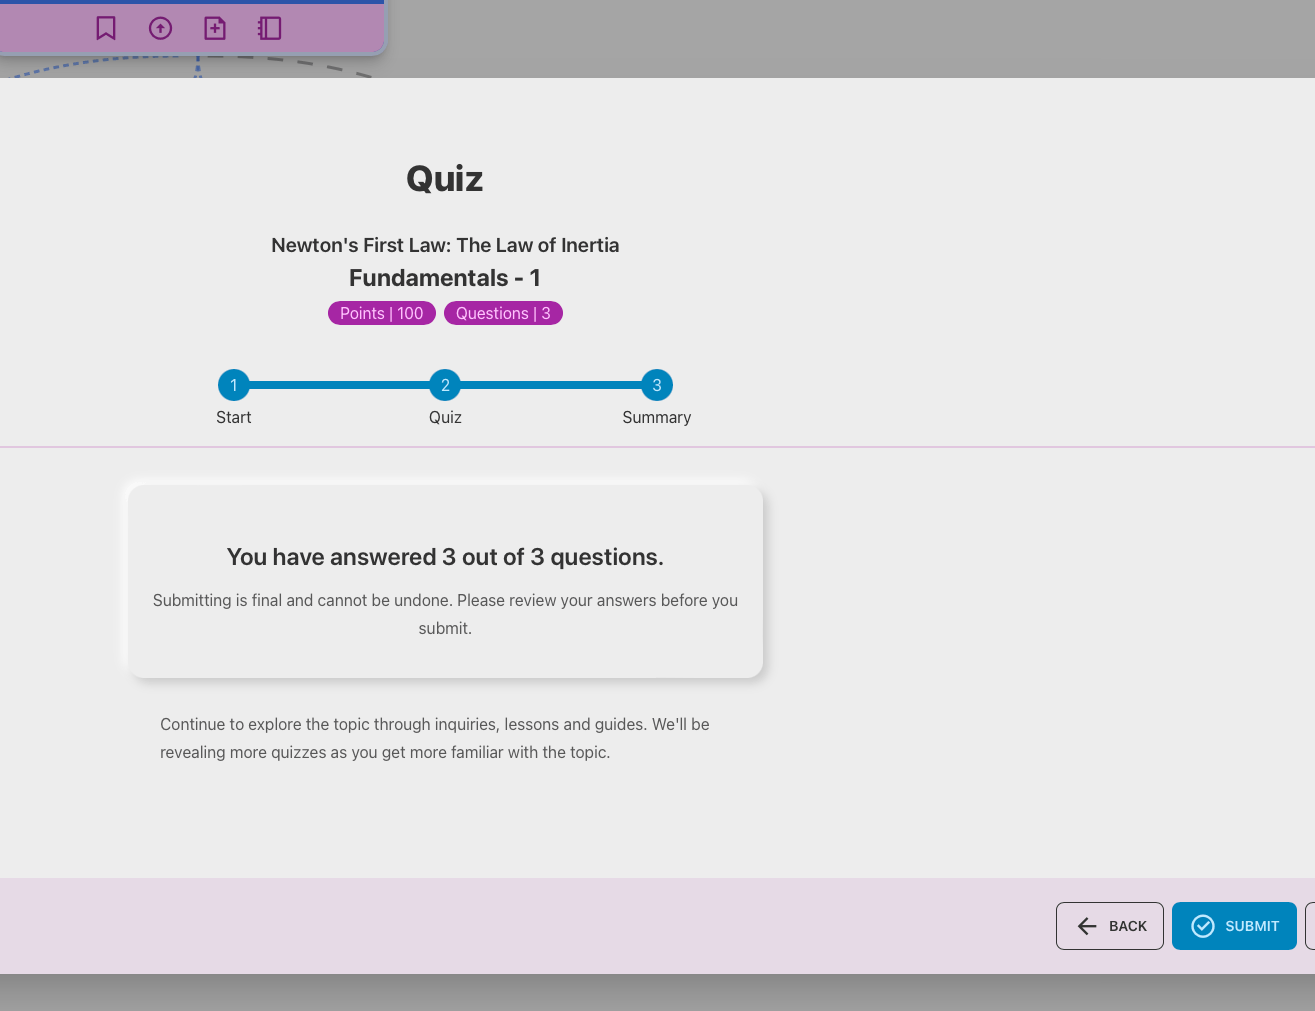Select step 3 circle in the progress stepper
This screenshot has height=1011, width=1315.
pyautogui.click(x=657, y=385)
